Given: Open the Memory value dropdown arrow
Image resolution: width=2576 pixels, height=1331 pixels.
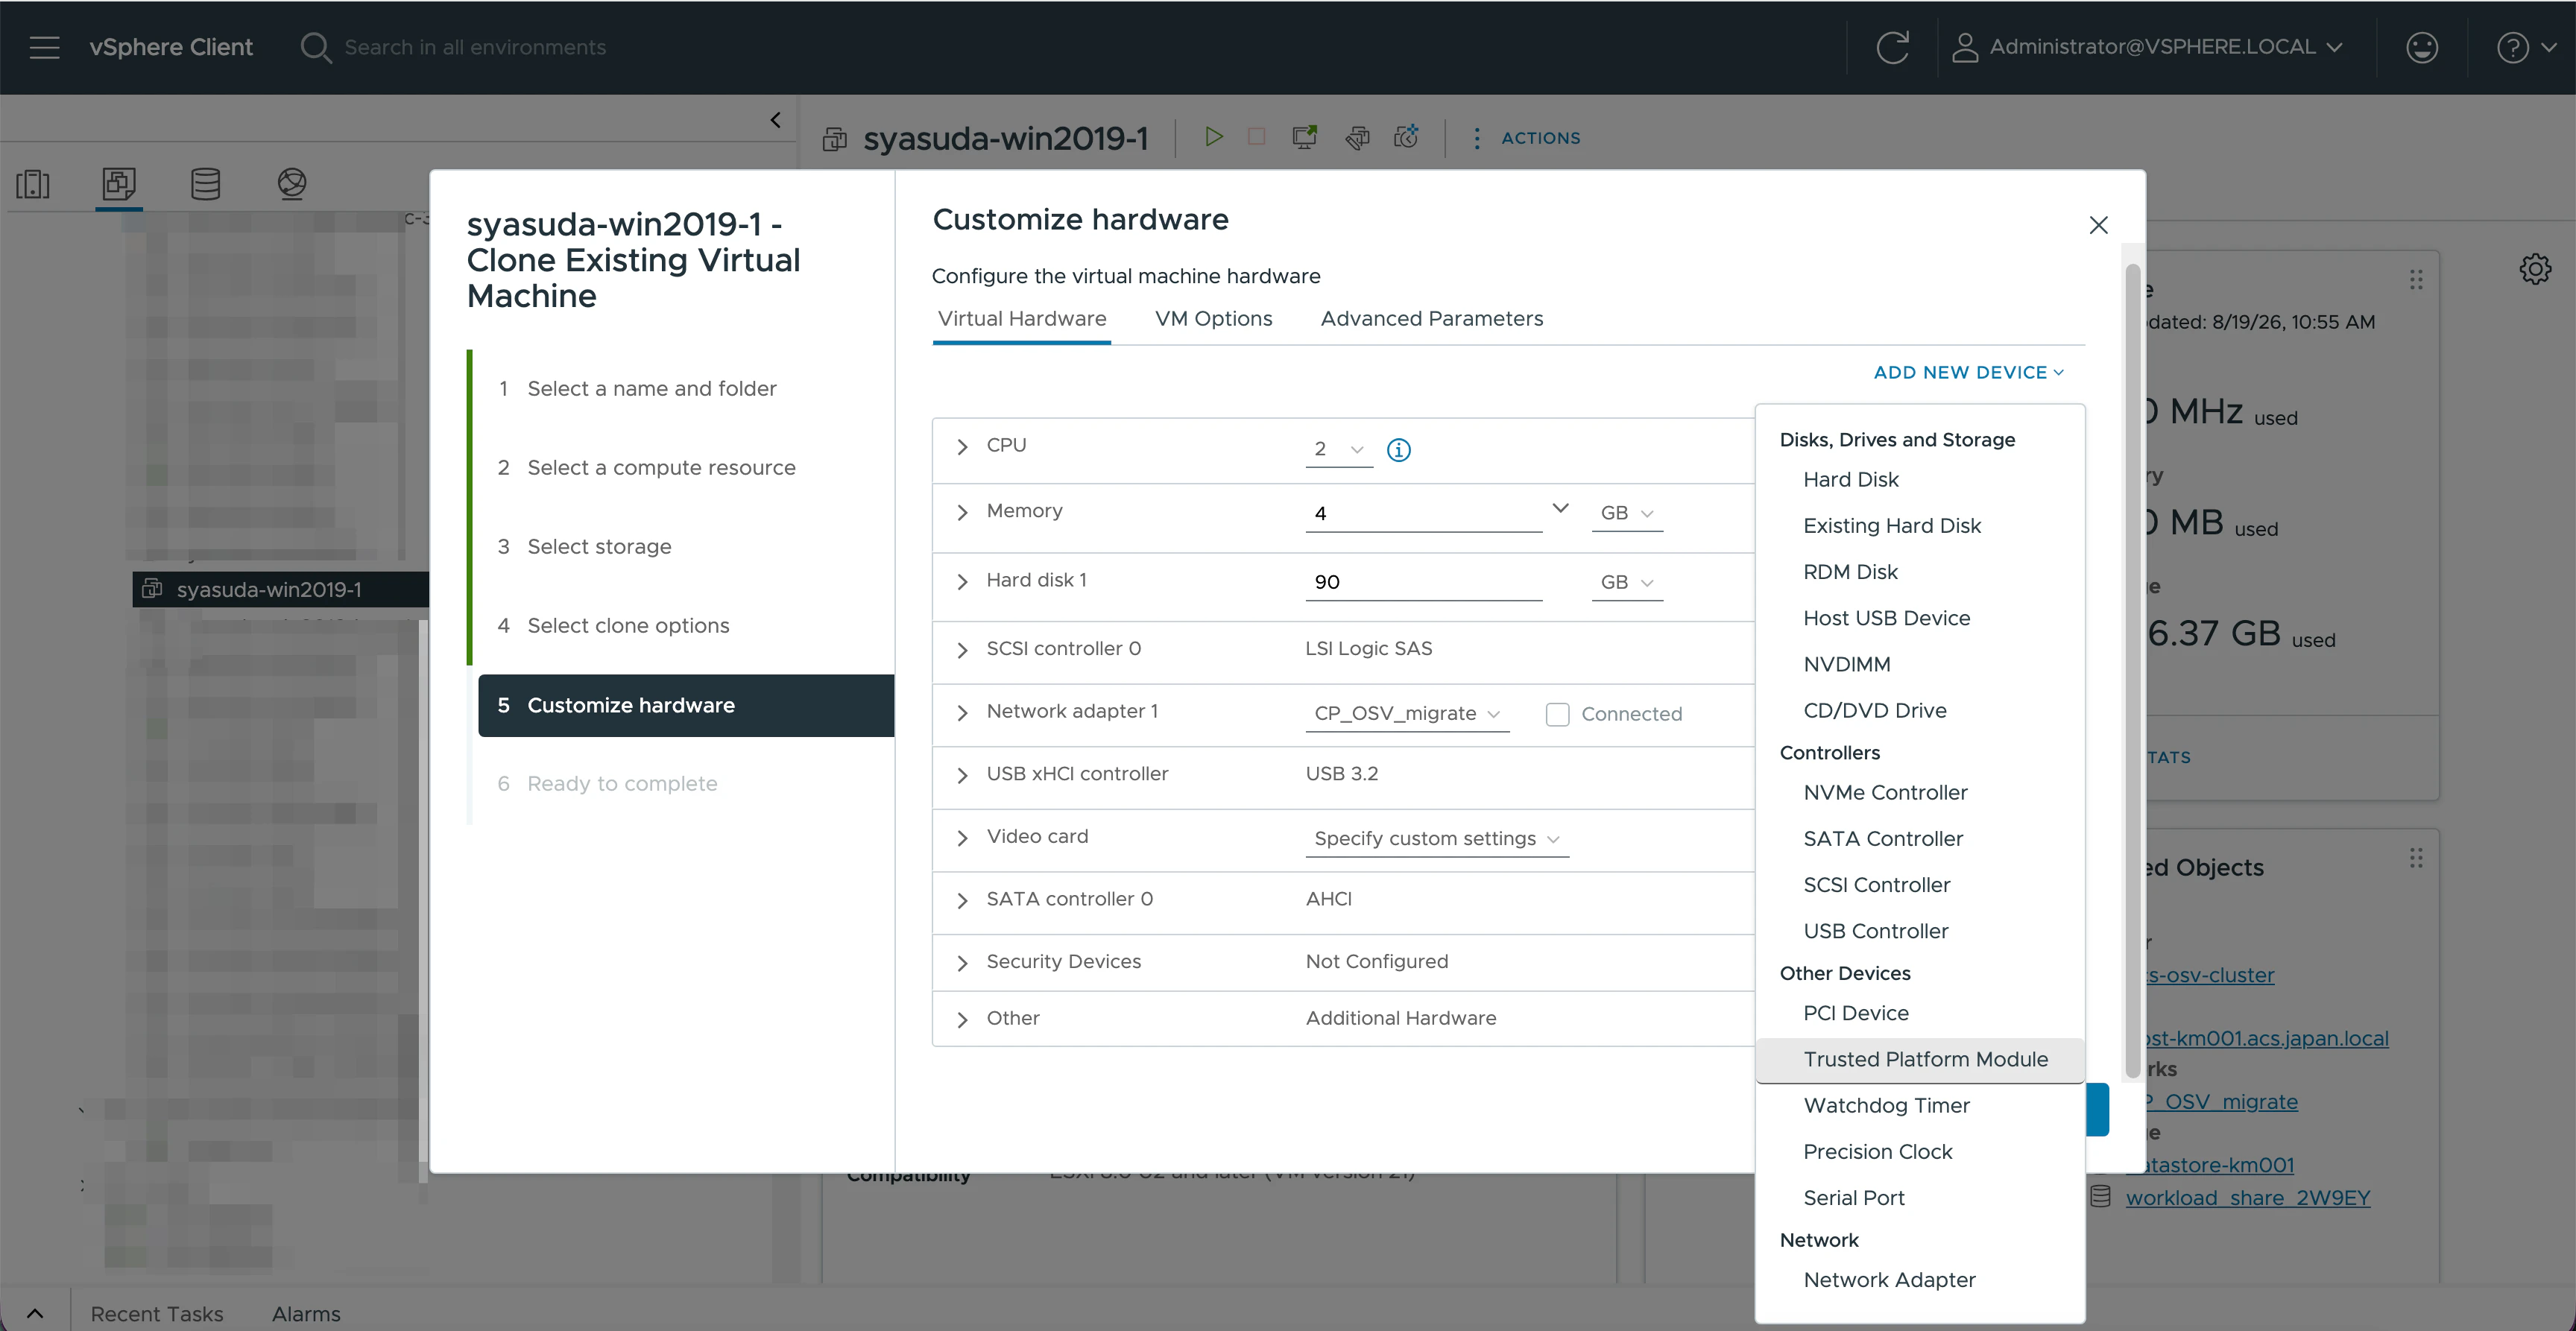Looking at the screenshot, I should click(1559, 509).
